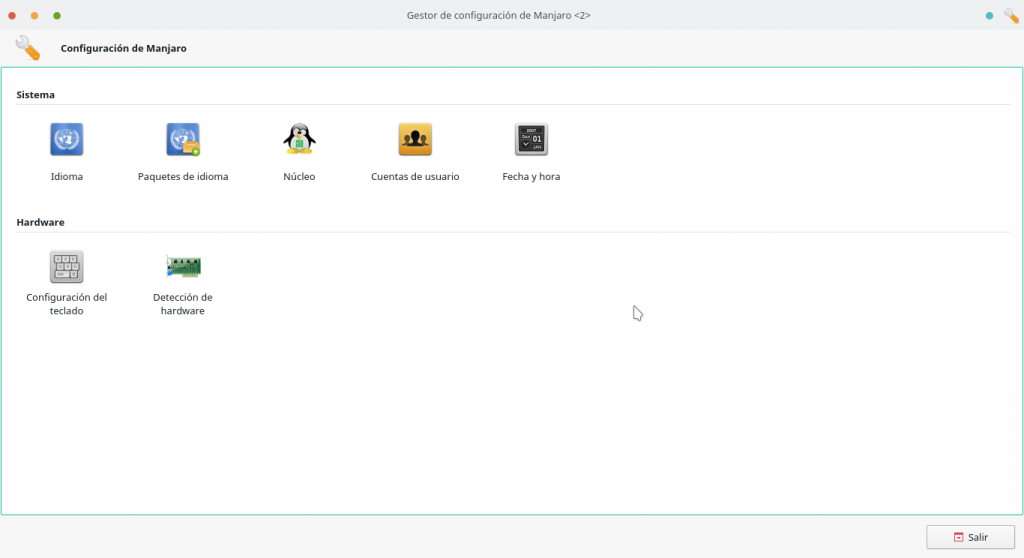Image resolution: width=1024 pixels, height=558 pixels.
Task: Open the Idioma language settings icon
Action: (x=67, y=139)
